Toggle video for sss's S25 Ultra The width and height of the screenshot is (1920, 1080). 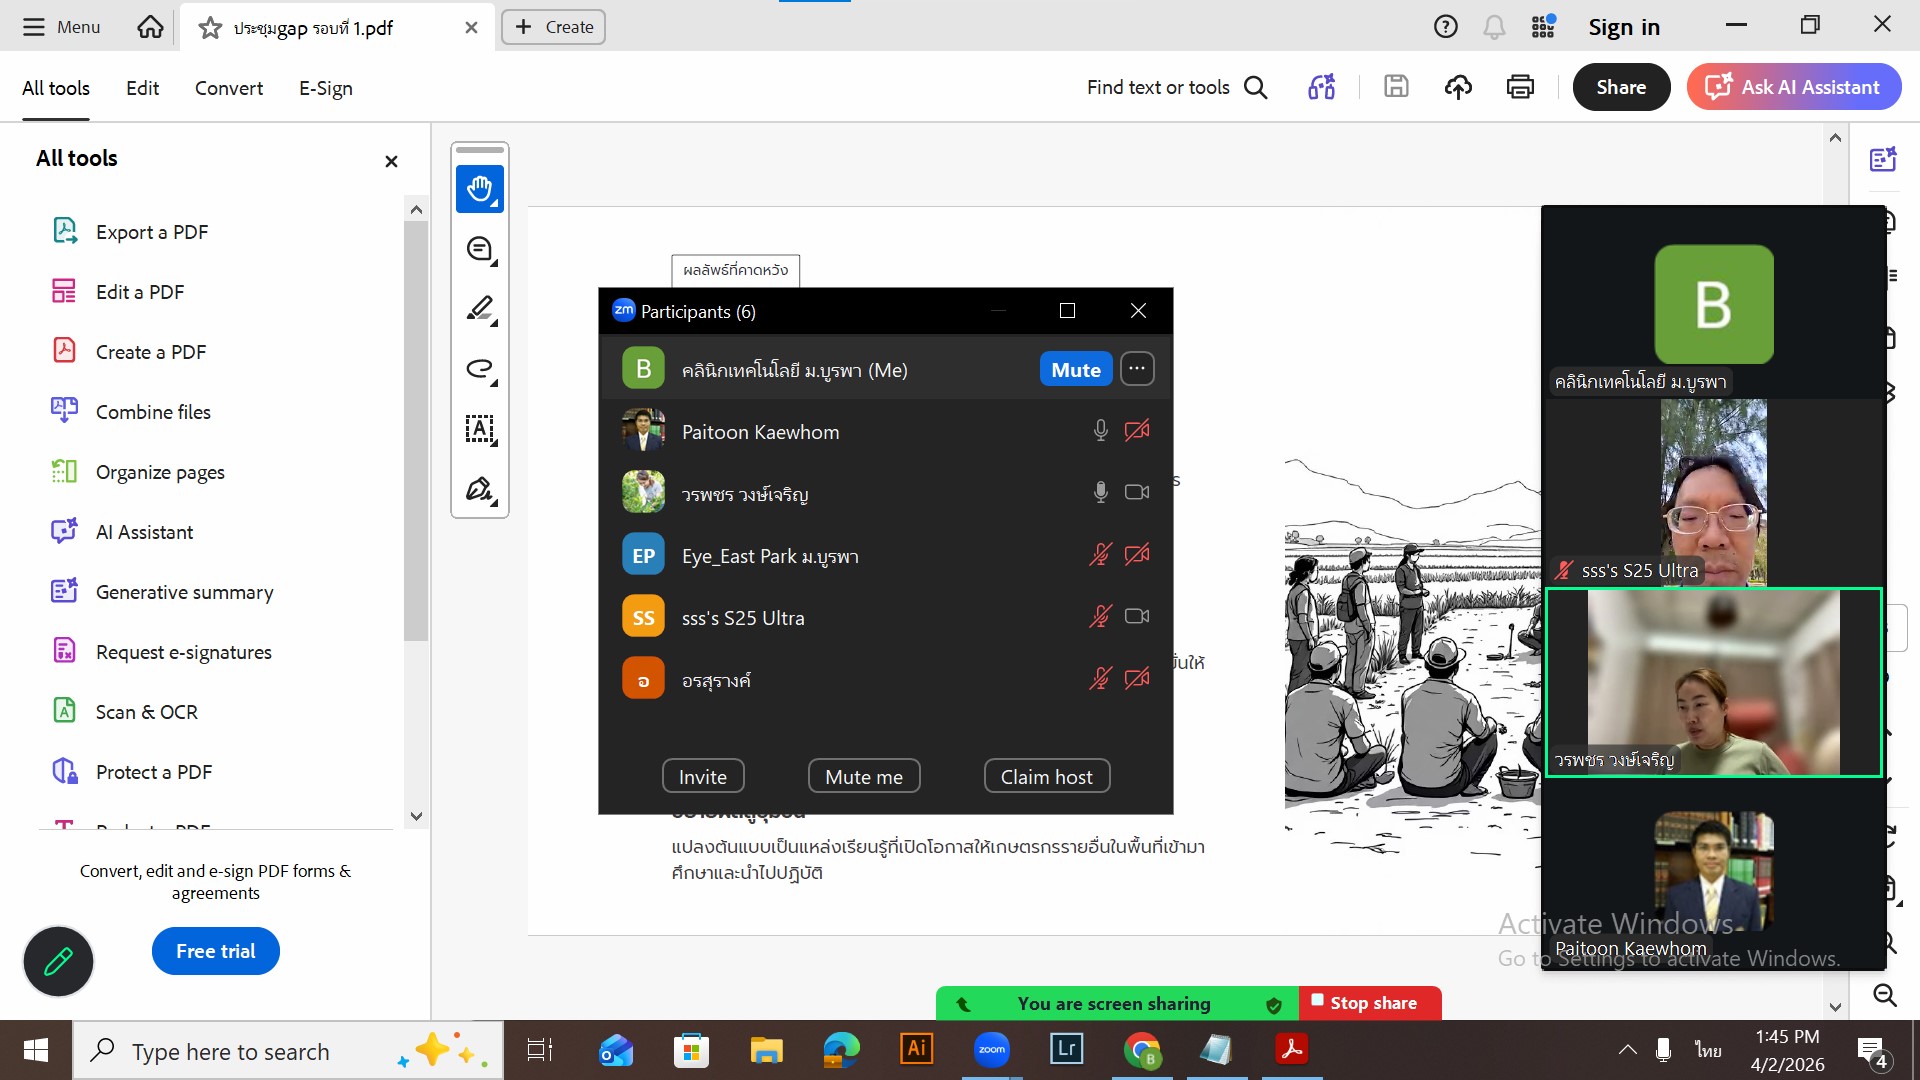(1137, 617)
